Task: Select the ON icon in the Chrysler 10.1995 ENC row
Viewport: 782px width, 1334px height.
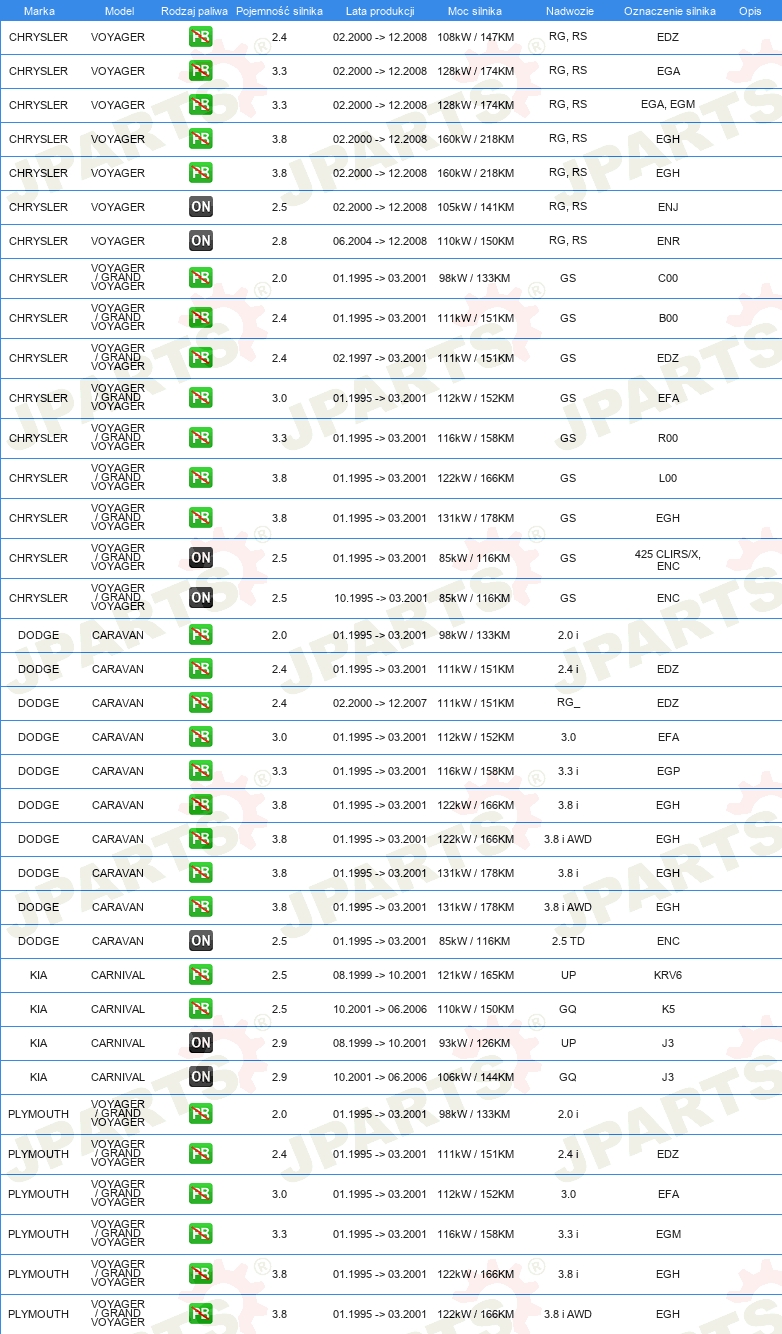Action: pyautogui.click(x=201, y=598)
